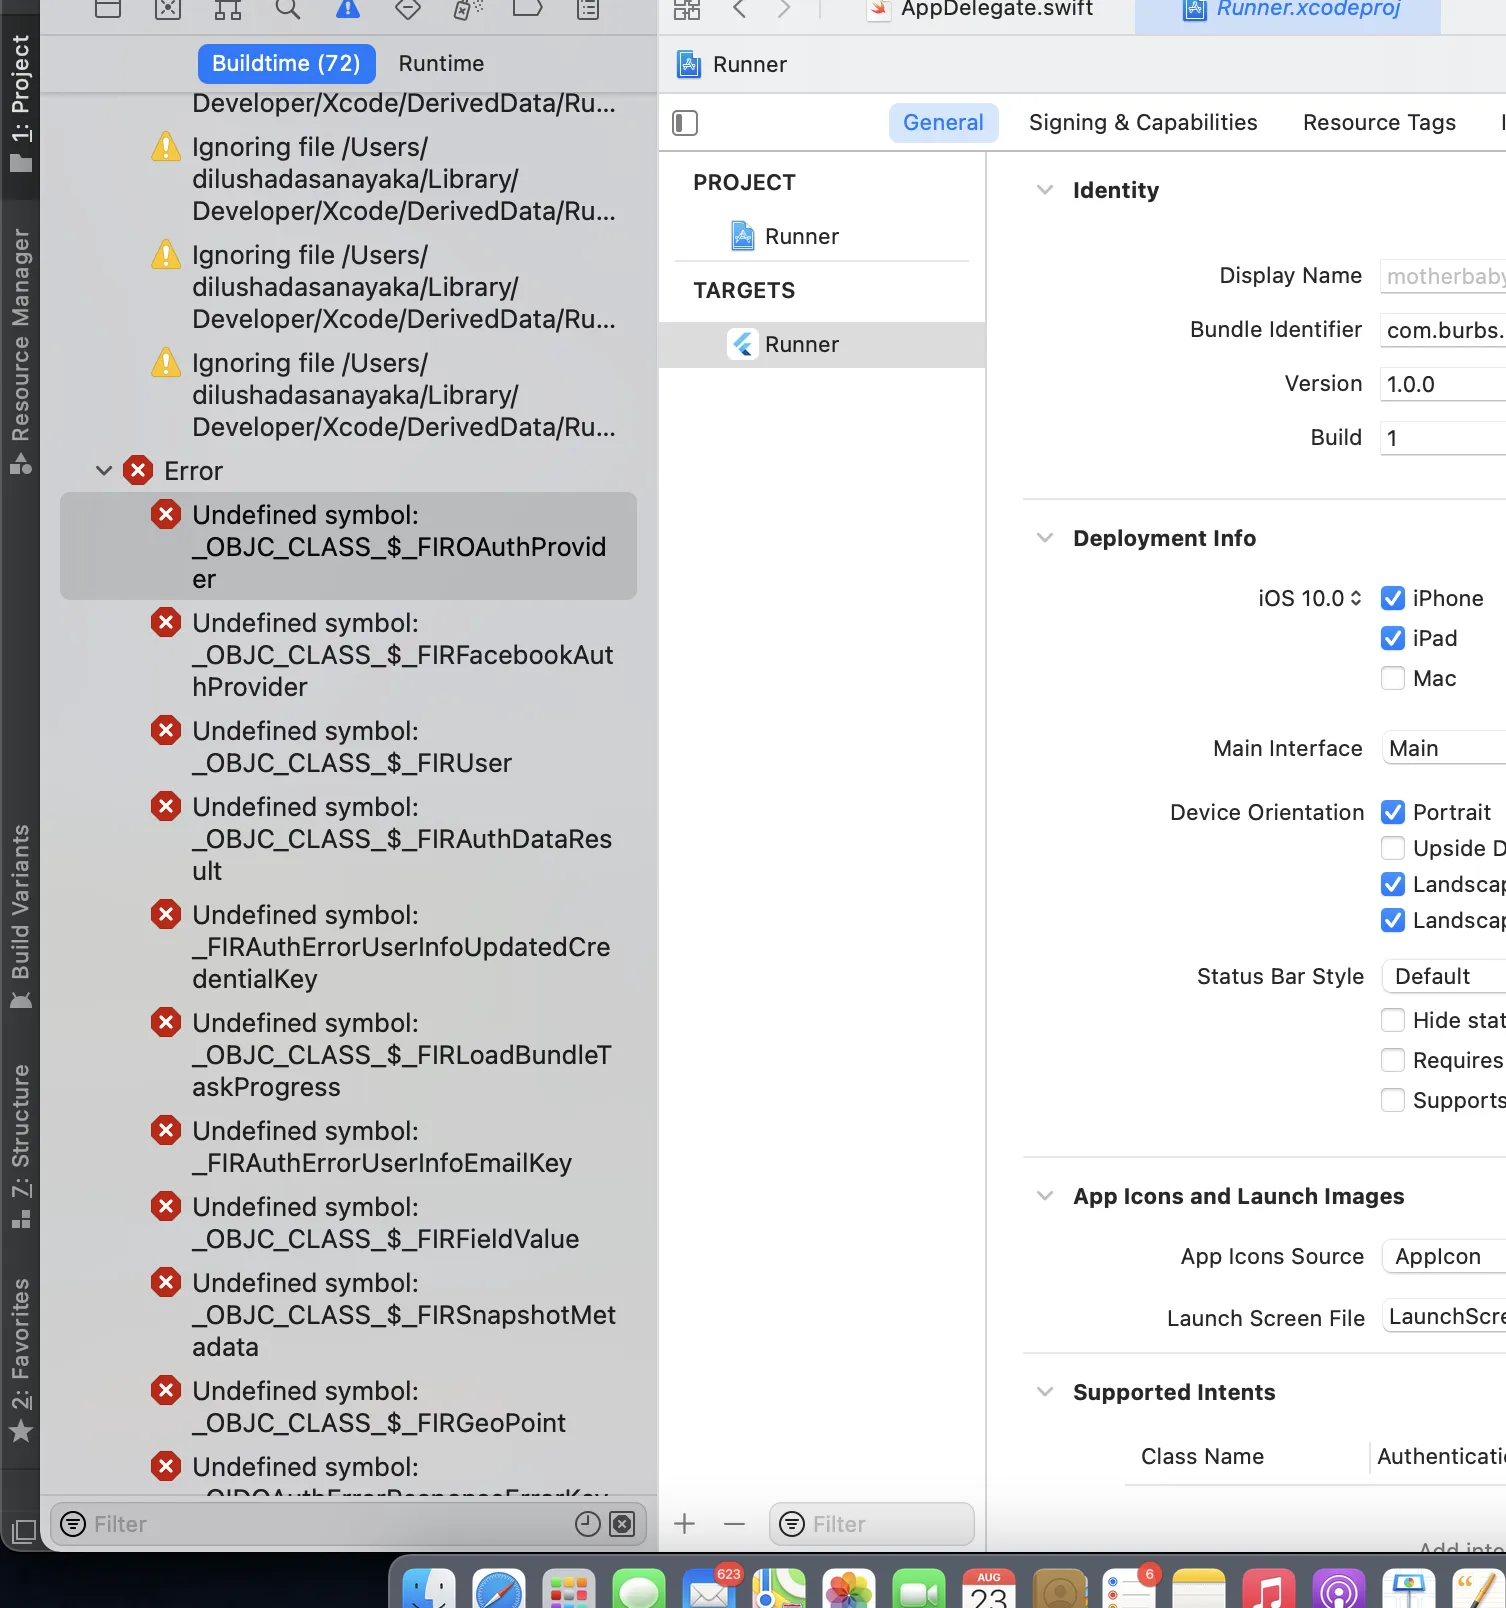Toggle the show-only-errors filter icon

(x=622, y=1524)
